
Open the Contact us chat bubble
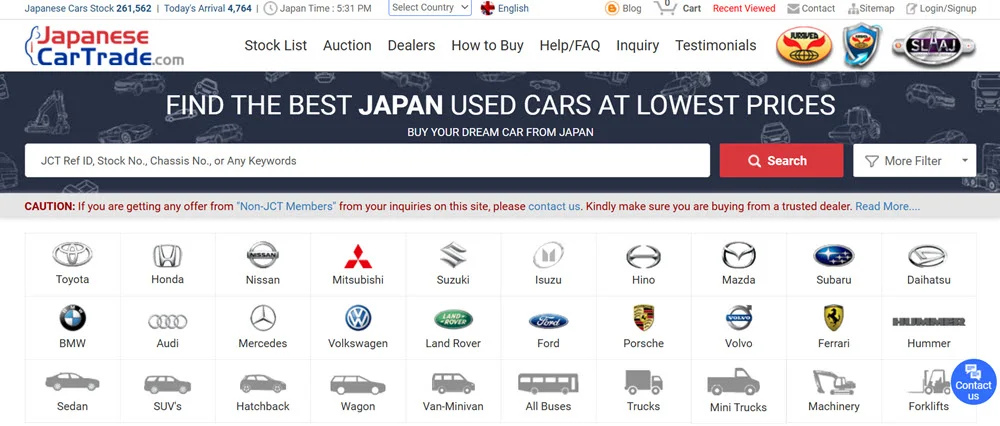(973, 383)
